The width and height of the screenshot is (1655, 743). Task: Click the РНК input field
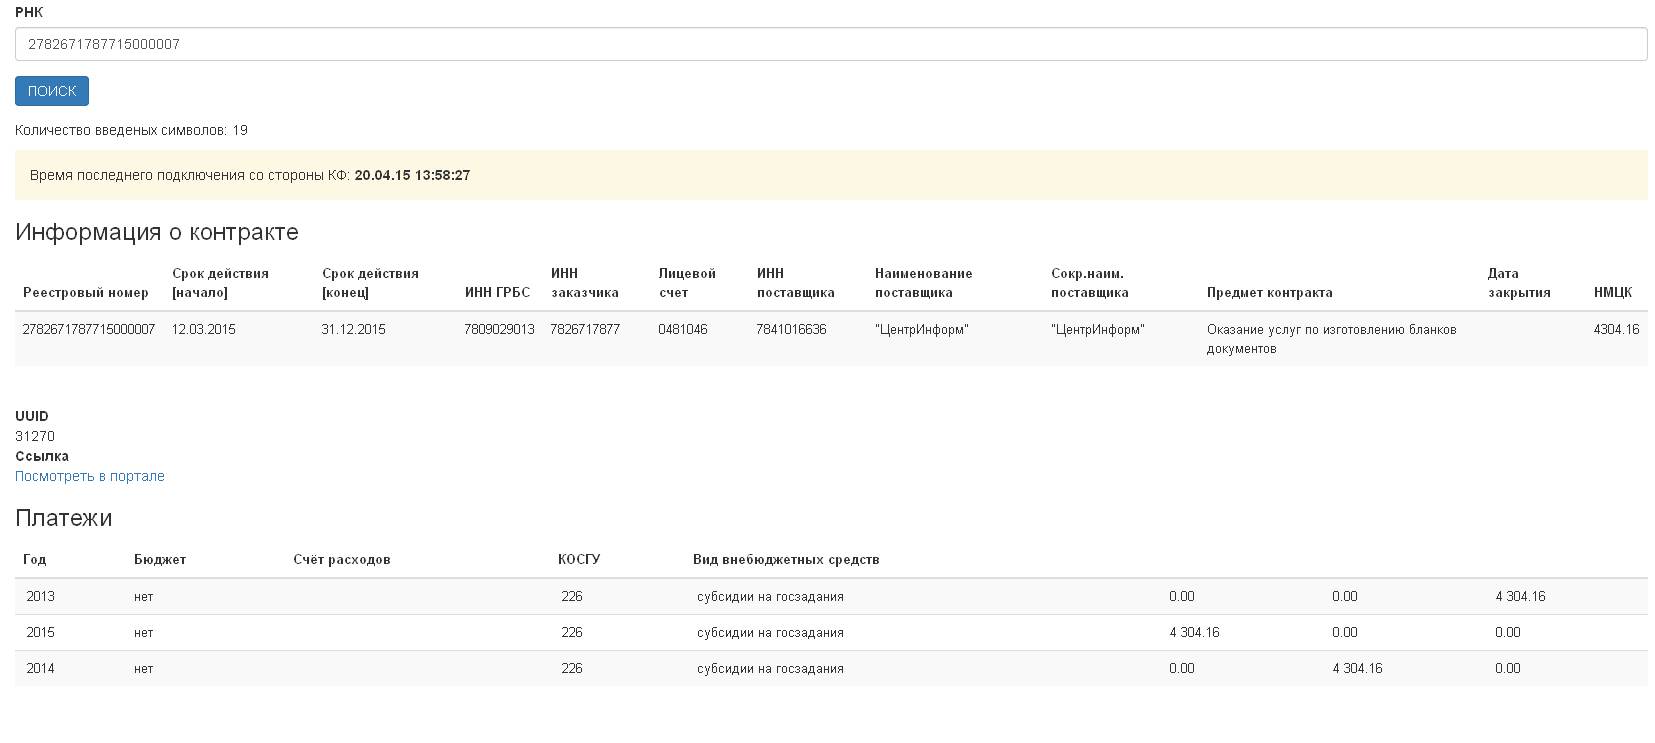point(830,44)
